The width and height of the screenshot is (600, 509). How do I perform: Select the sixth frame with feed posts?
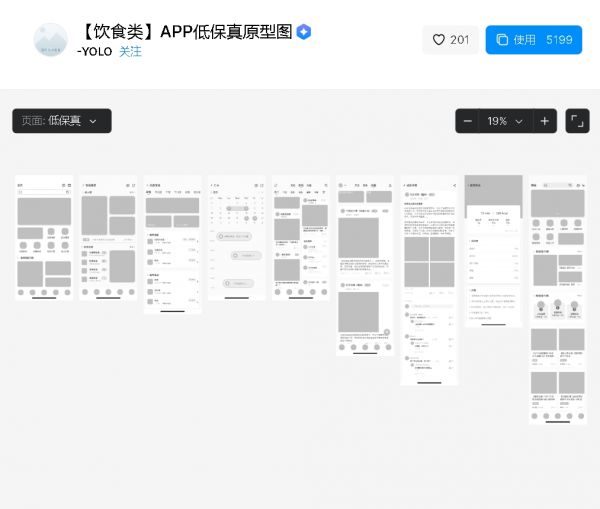365,267
